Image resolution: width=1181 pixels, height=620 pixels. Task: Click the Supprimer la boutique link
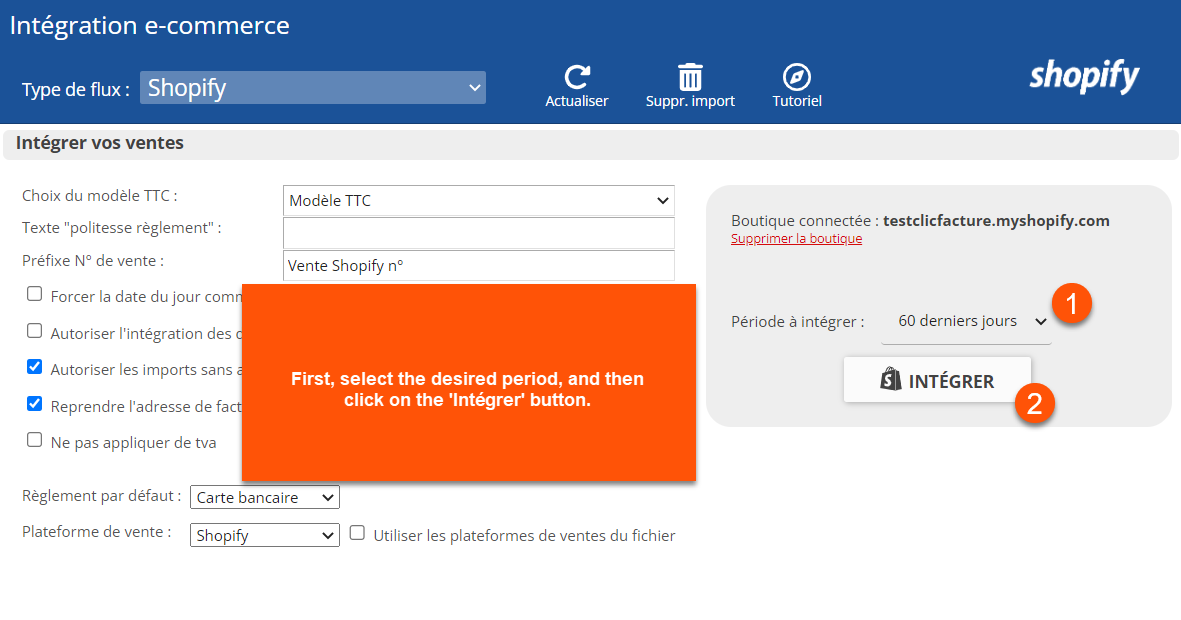796,239
